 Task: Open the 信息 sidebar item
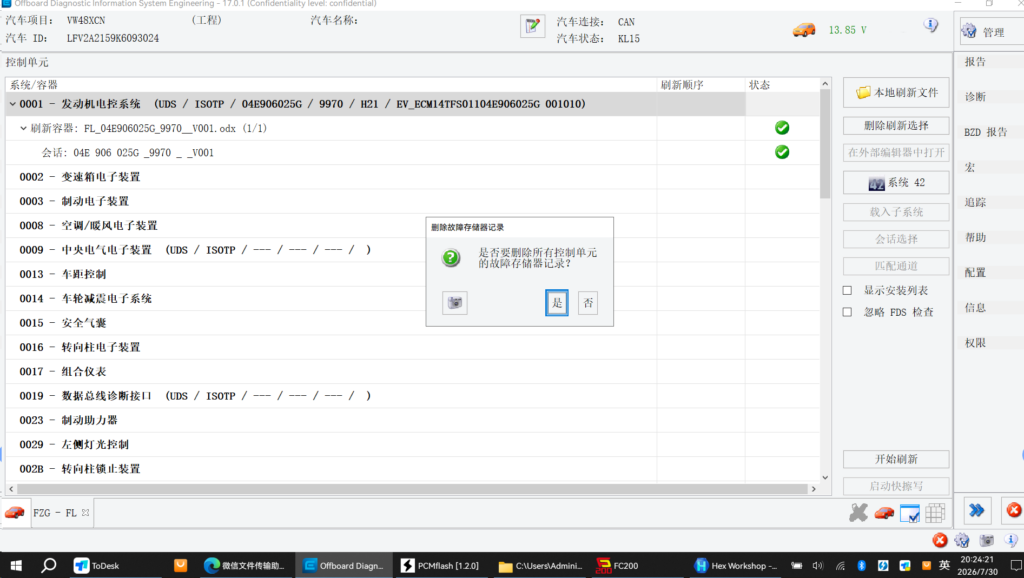coord(975,308)
